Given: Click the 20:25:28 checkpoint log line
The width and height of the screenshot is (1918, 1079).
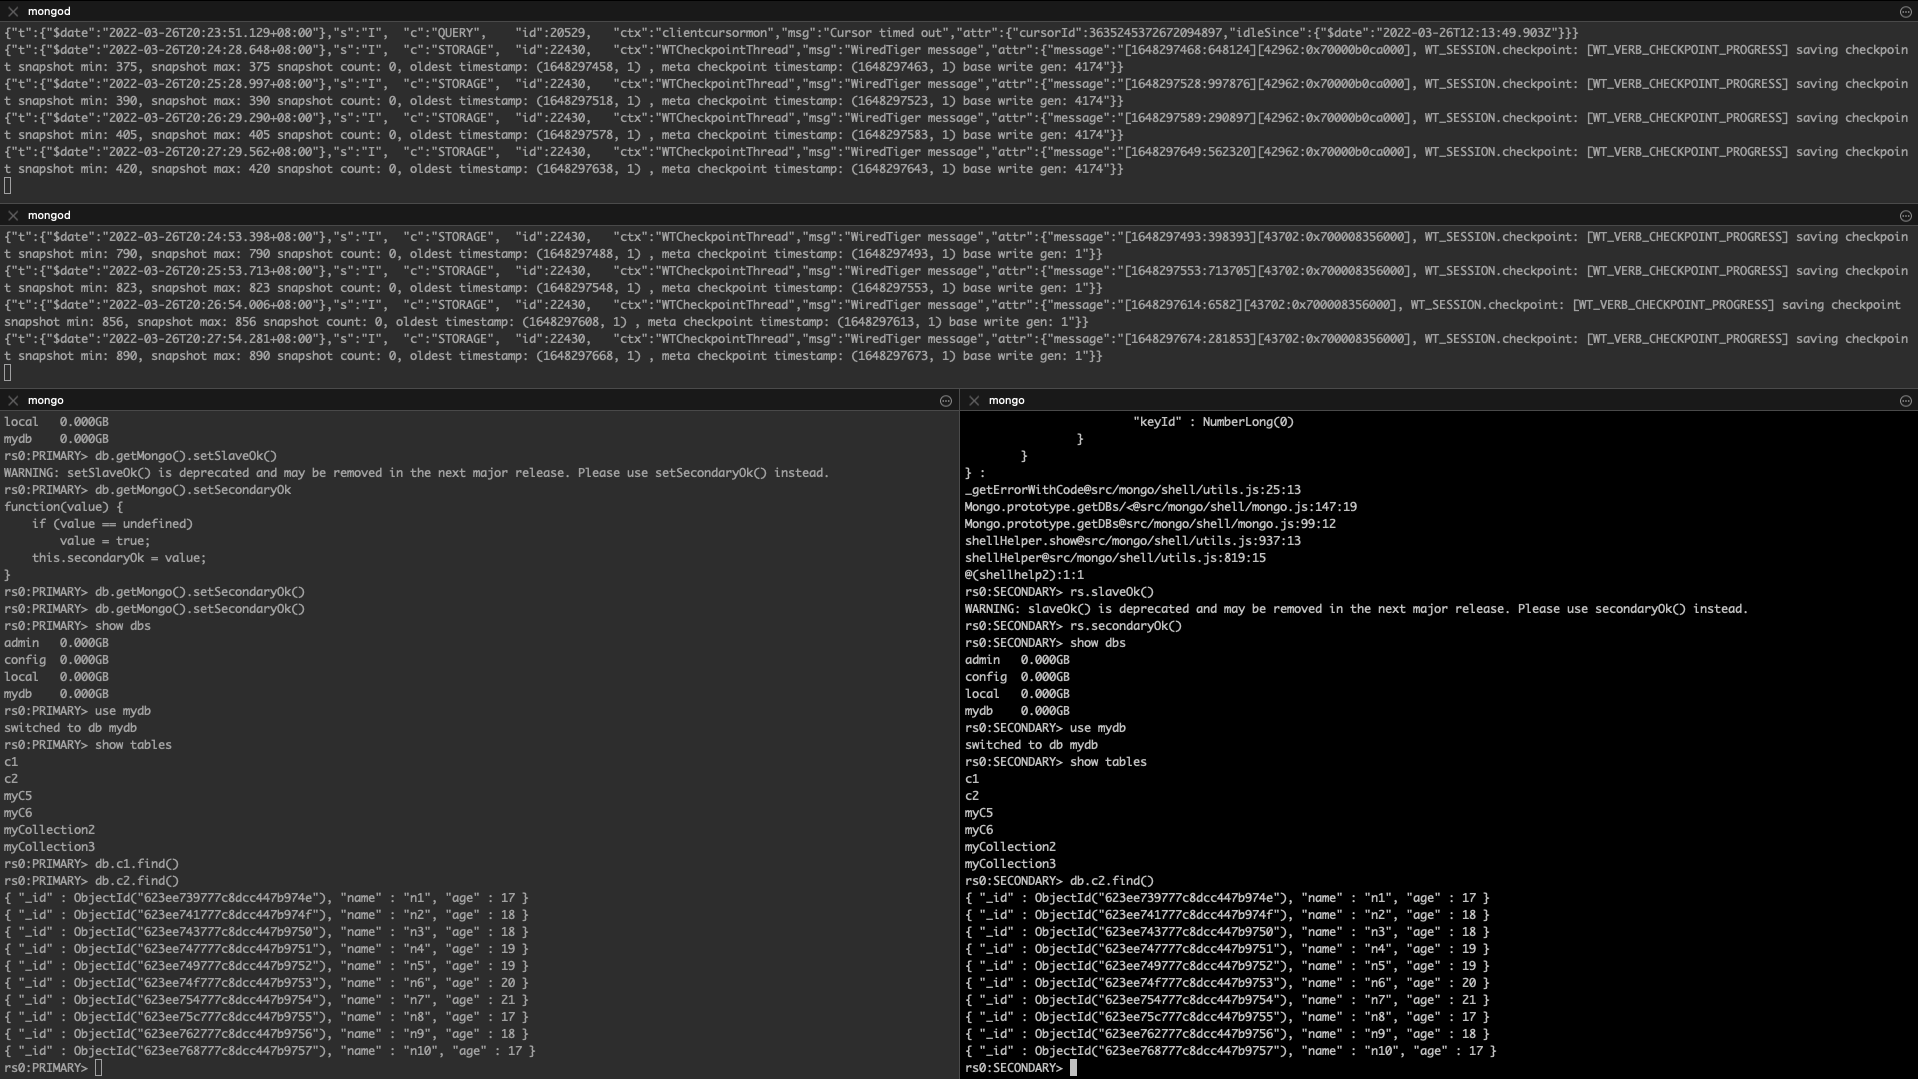Looking at the screenshot, I should (x=956, y=92).
